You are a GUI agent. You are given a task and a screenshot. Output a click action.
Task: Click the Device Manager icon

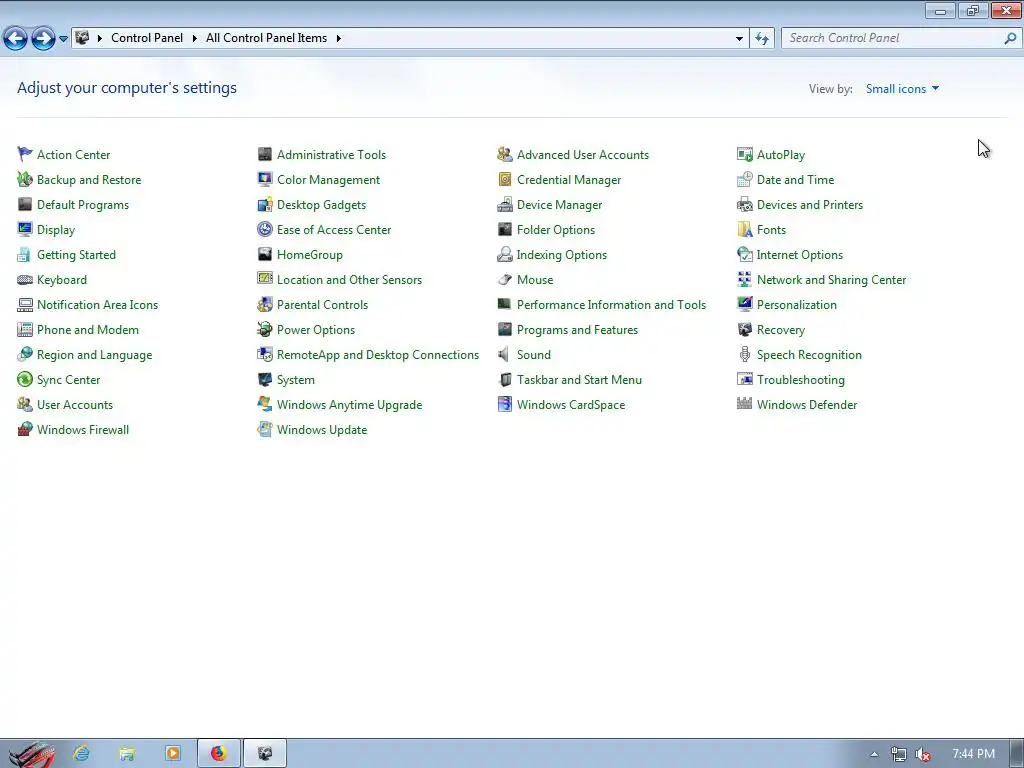click(x=505, y=204)
